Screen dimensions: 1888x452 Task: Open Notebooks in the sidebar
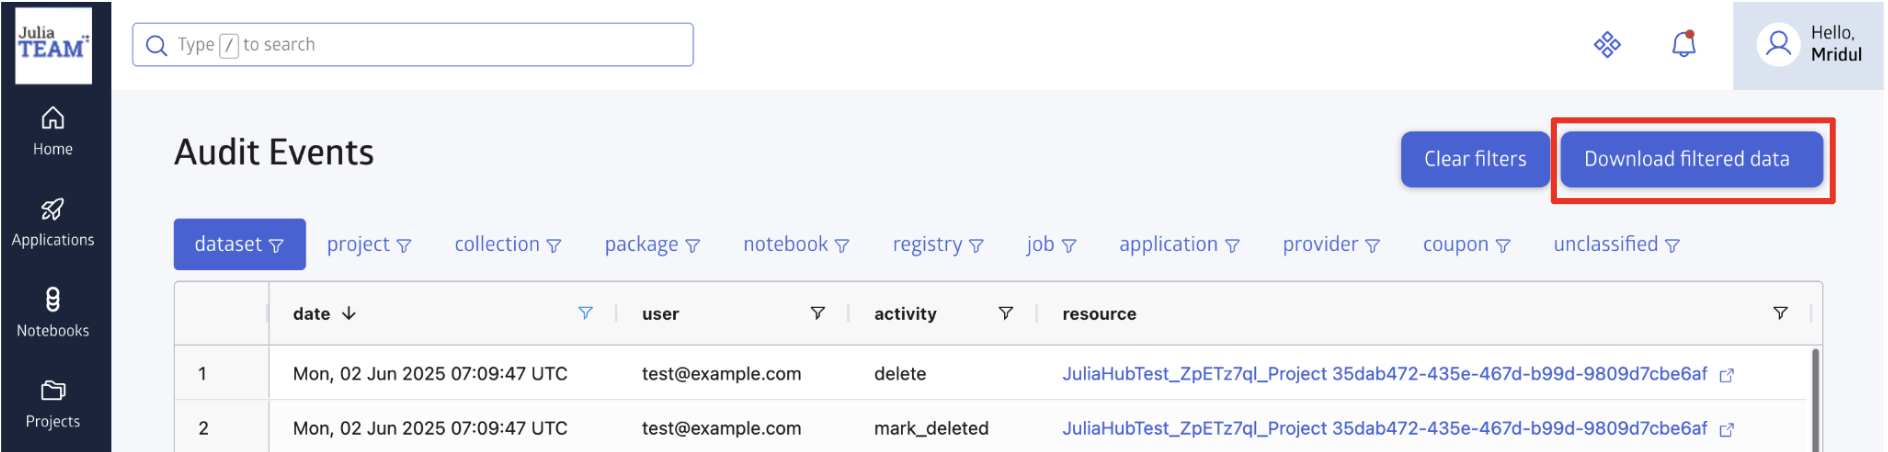53,313
